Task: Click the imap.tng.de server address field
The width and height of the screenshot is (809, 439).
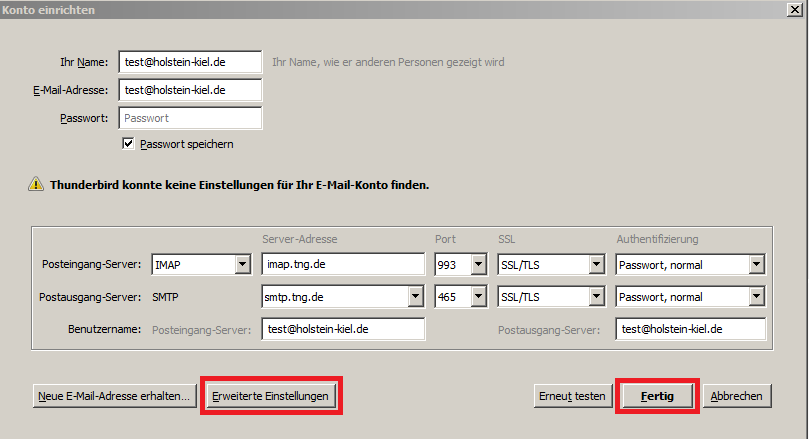Action: point(343,265)
